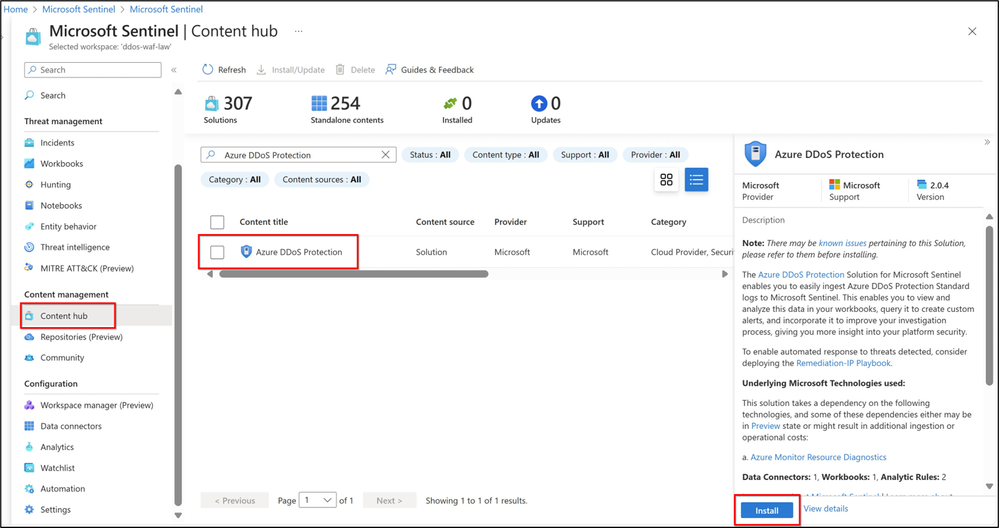This screenshot has height=528, width=999.
Task: Switch to grid card view
Action: click(666, 180)
